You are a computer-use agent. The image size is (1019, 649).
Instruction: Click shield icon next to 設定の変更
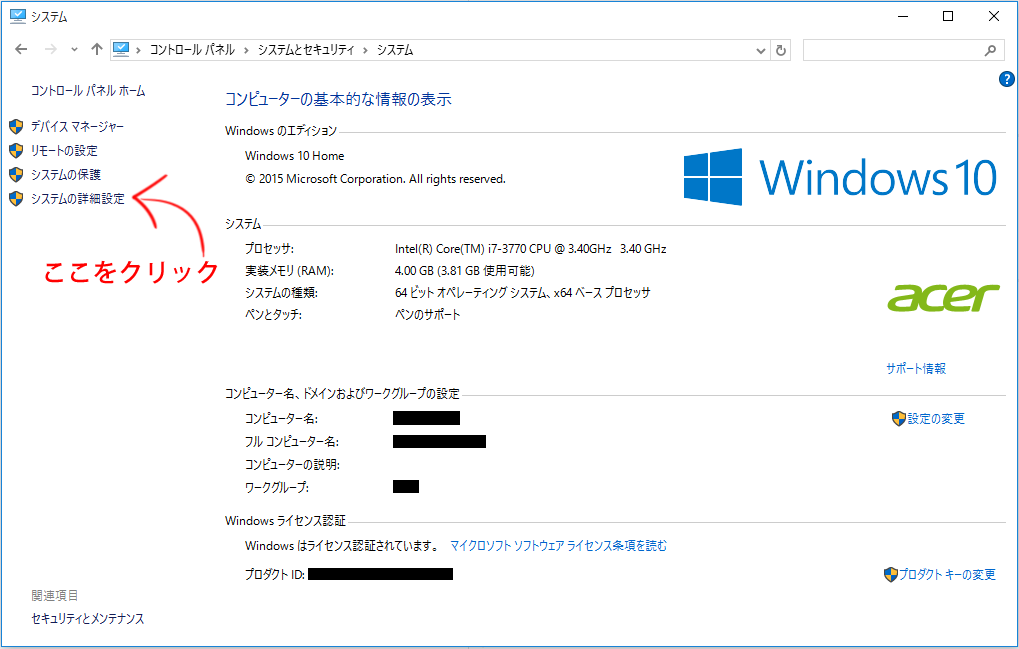[x=899, y=419]
